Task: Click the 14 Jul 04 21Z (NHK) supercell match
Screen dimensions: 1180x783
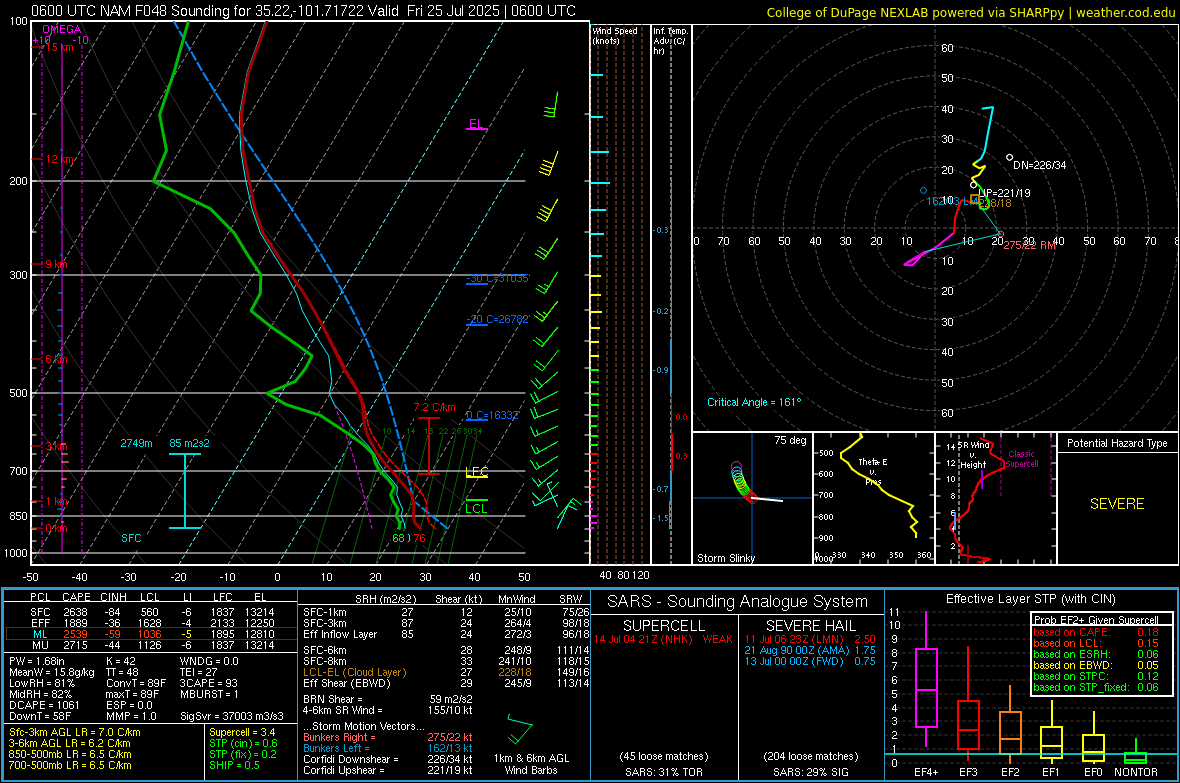Action: pos(664,639)
